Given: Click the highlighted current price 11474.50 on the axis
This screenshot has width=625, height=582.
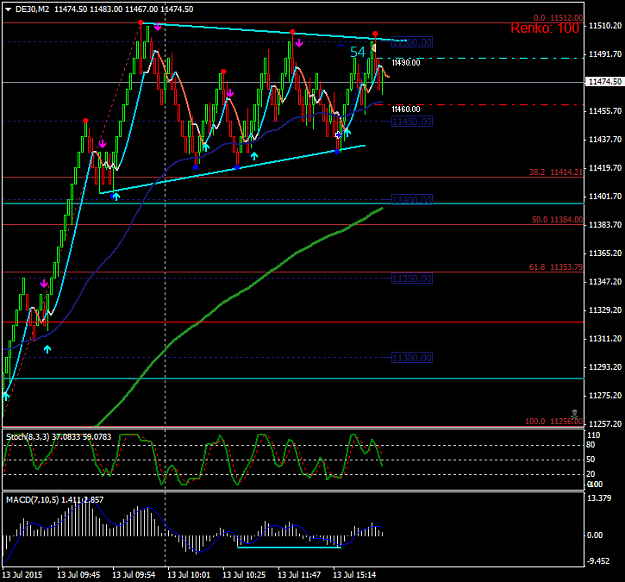Looking at the screenshot, I should [605, 82].
